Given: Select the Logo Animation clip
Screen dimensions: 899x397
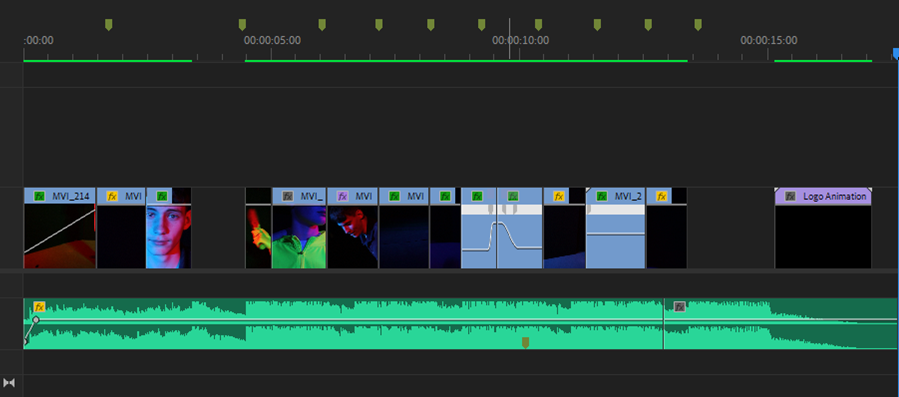Looking at the screenshot, I should click(823, 228).
